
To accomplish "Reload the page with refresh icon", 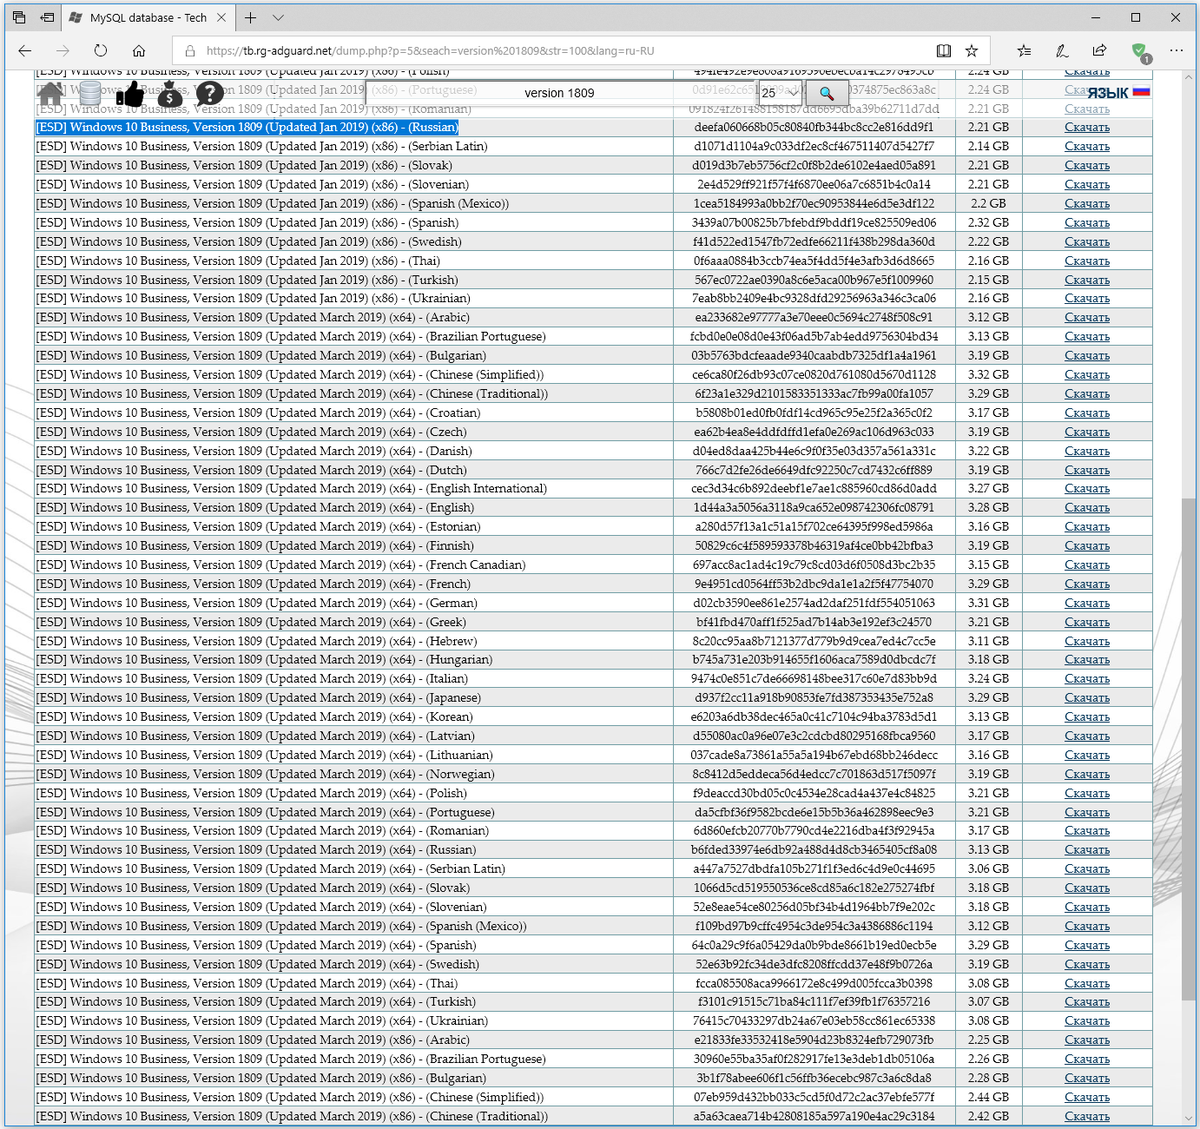I will (101, 50).
